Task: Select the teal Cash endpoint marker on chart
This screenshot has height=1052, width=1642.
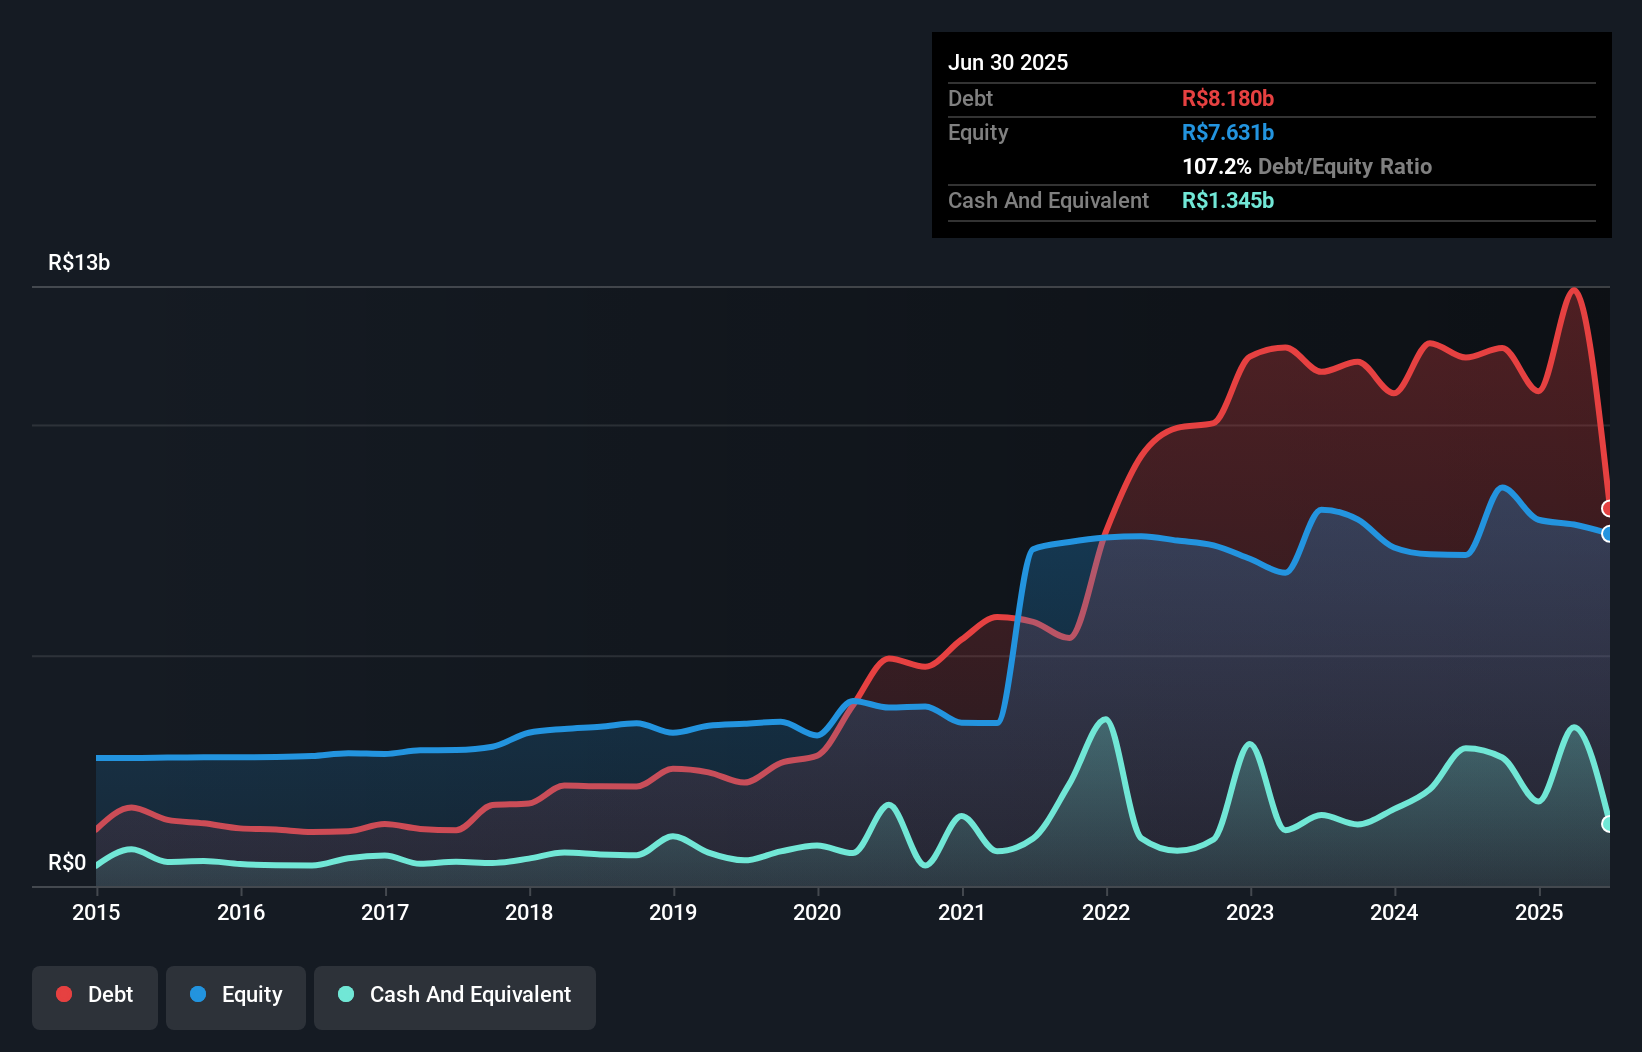Action: [1608, 824]
